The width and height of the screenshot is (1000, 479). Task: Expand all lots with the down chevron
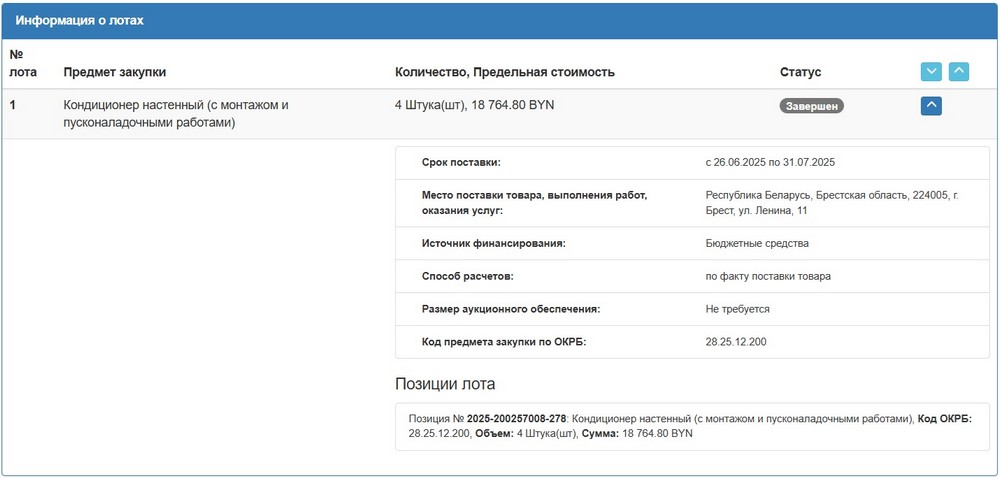click(x=931, y=72)
